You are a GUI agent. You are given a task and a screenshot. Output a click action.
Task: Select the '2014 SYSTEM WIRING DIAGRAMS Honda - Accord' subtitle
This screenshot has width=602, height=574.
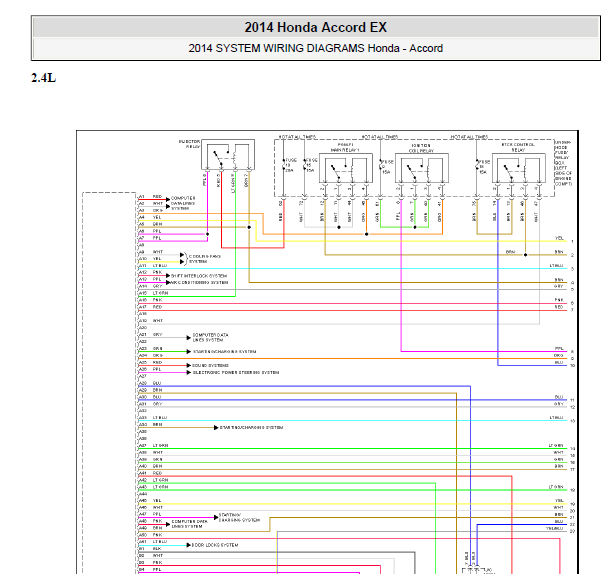(x=316, y=48)
